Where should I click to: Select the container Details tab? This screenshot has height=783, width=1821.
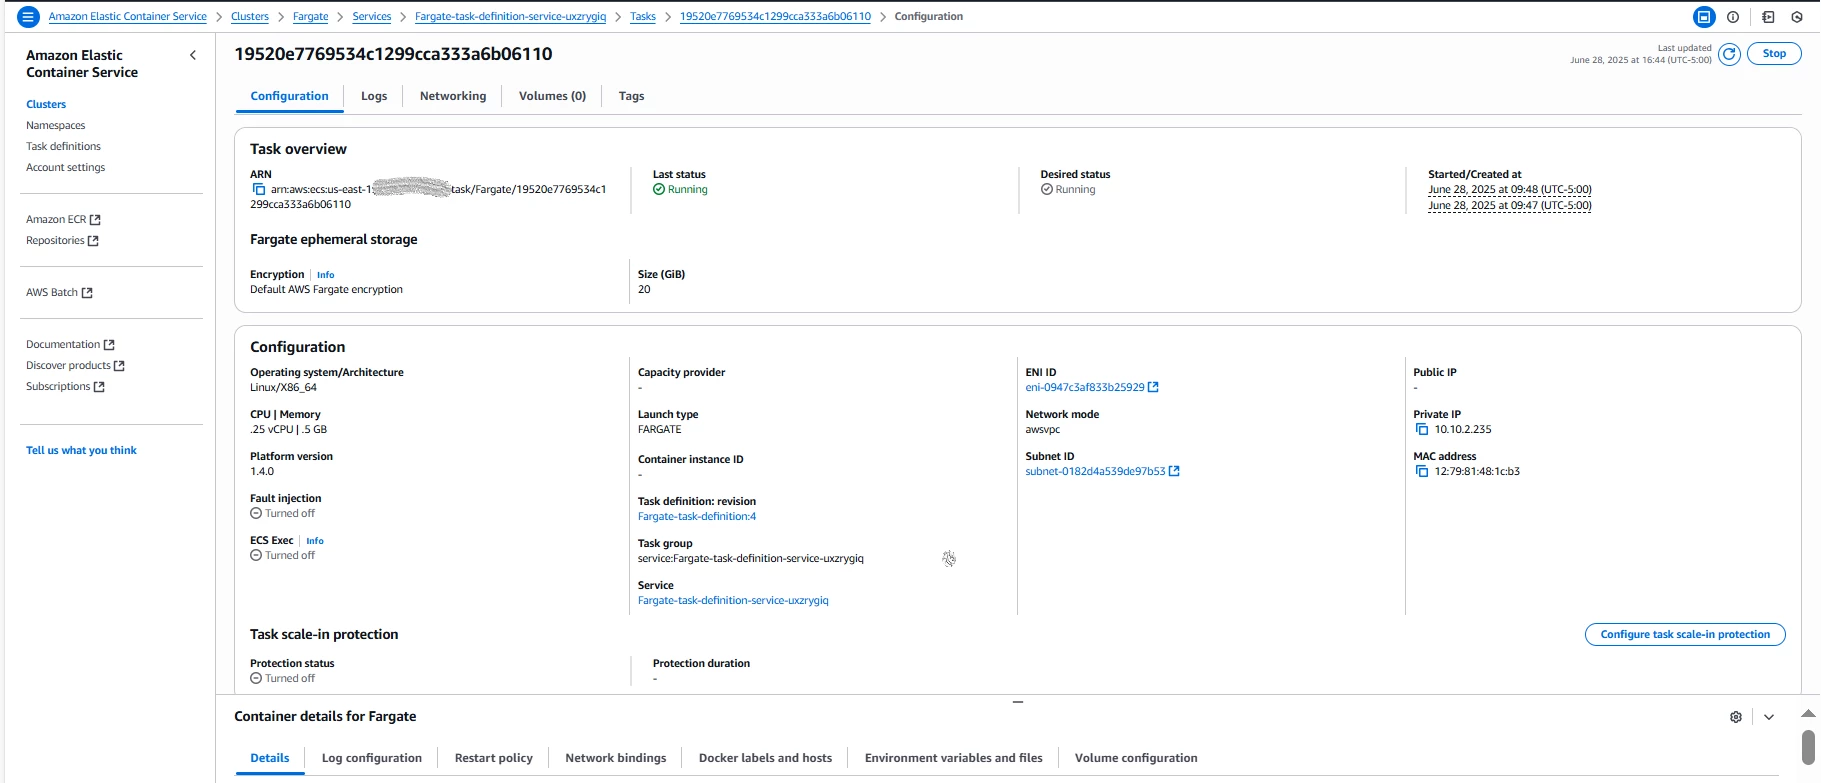pos(270,758)
